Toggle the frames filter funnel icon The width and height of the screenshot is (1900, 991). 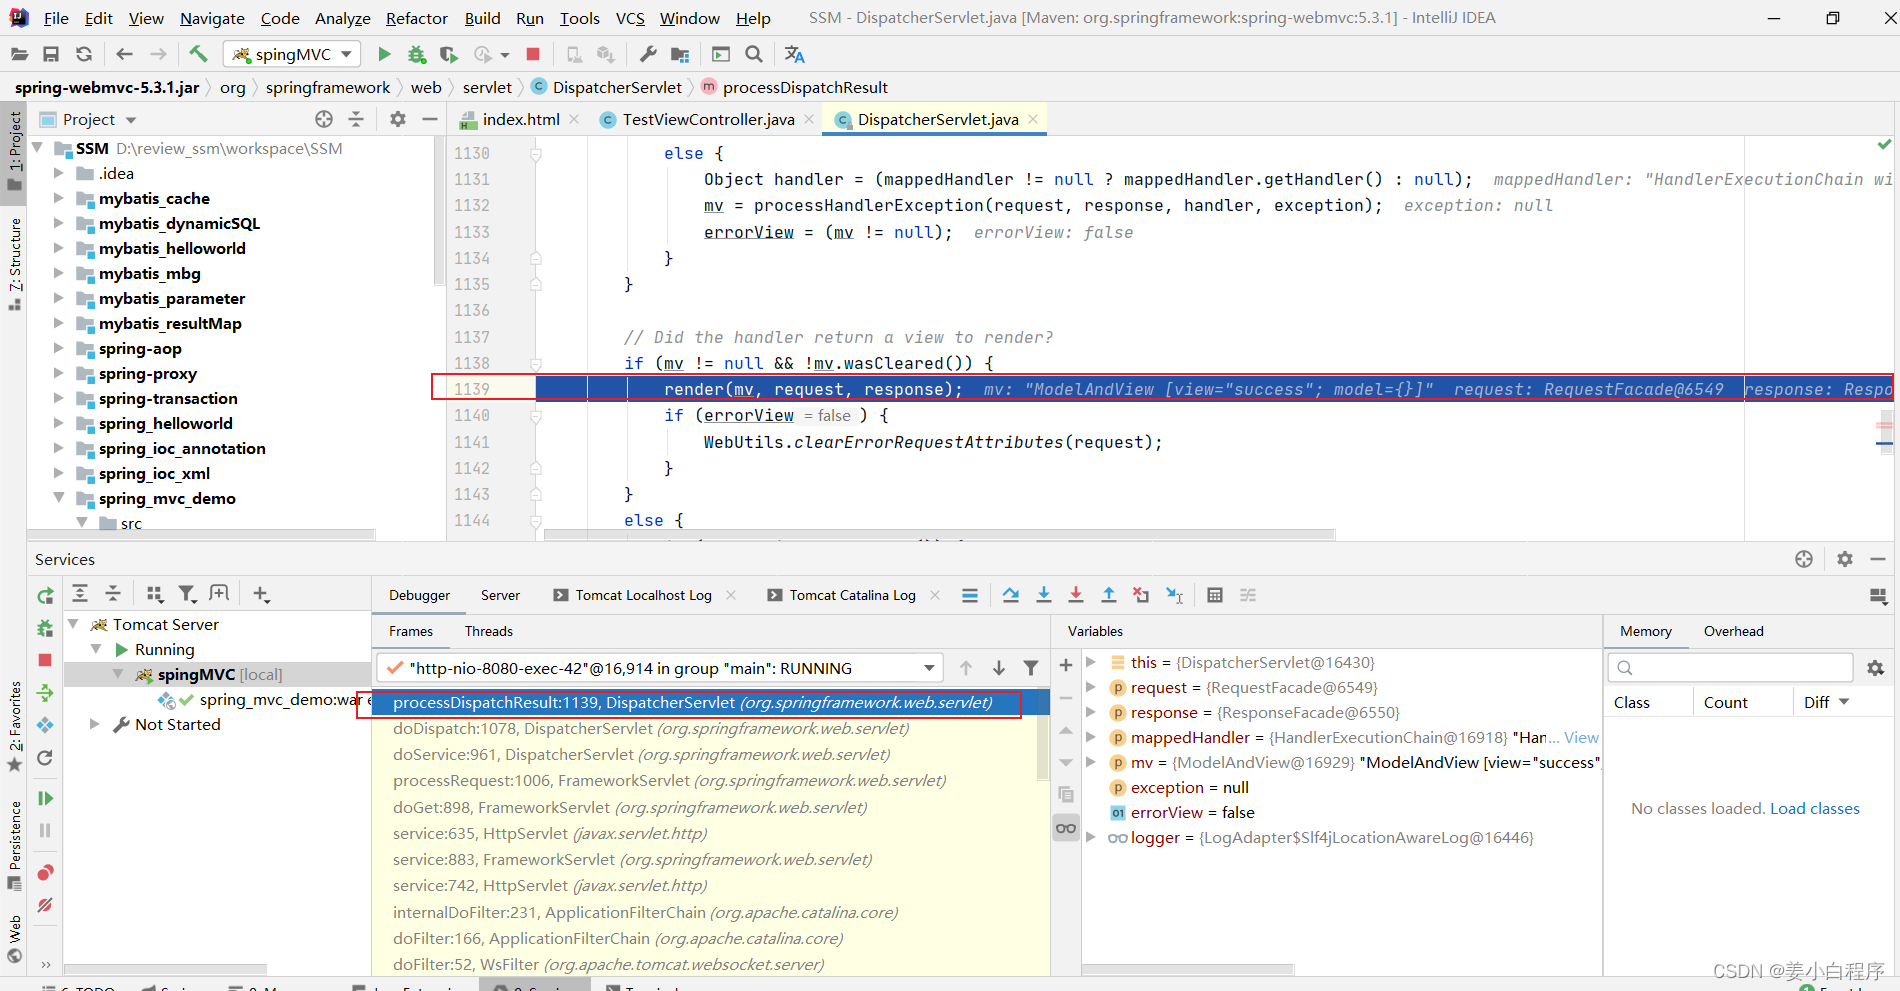point(1031,668)
